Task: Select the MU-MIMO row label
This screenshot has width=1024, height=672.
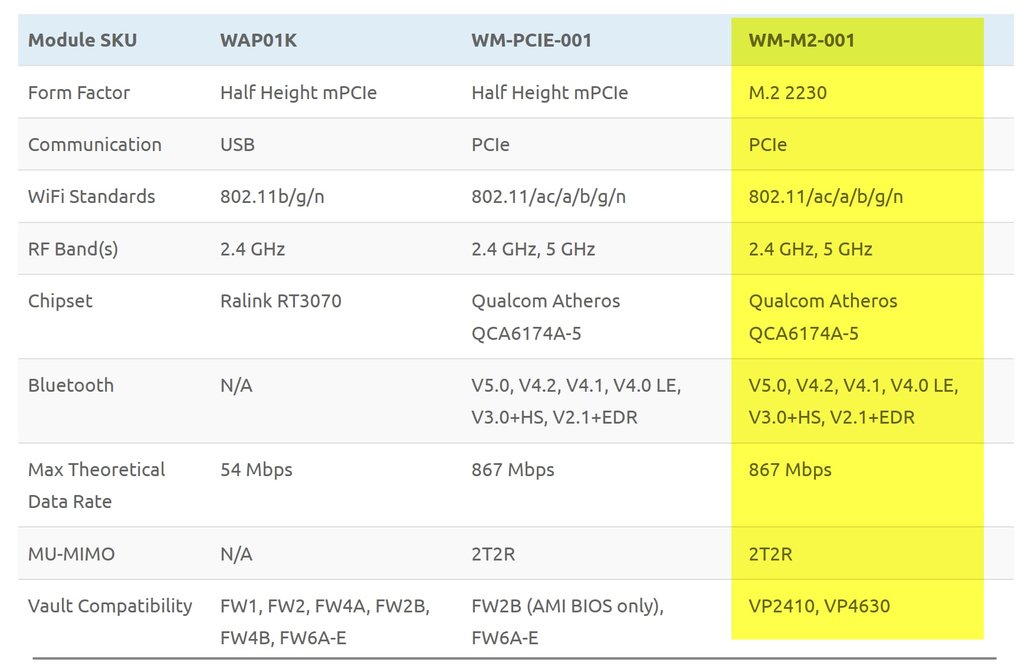Action: click(71, 554)
